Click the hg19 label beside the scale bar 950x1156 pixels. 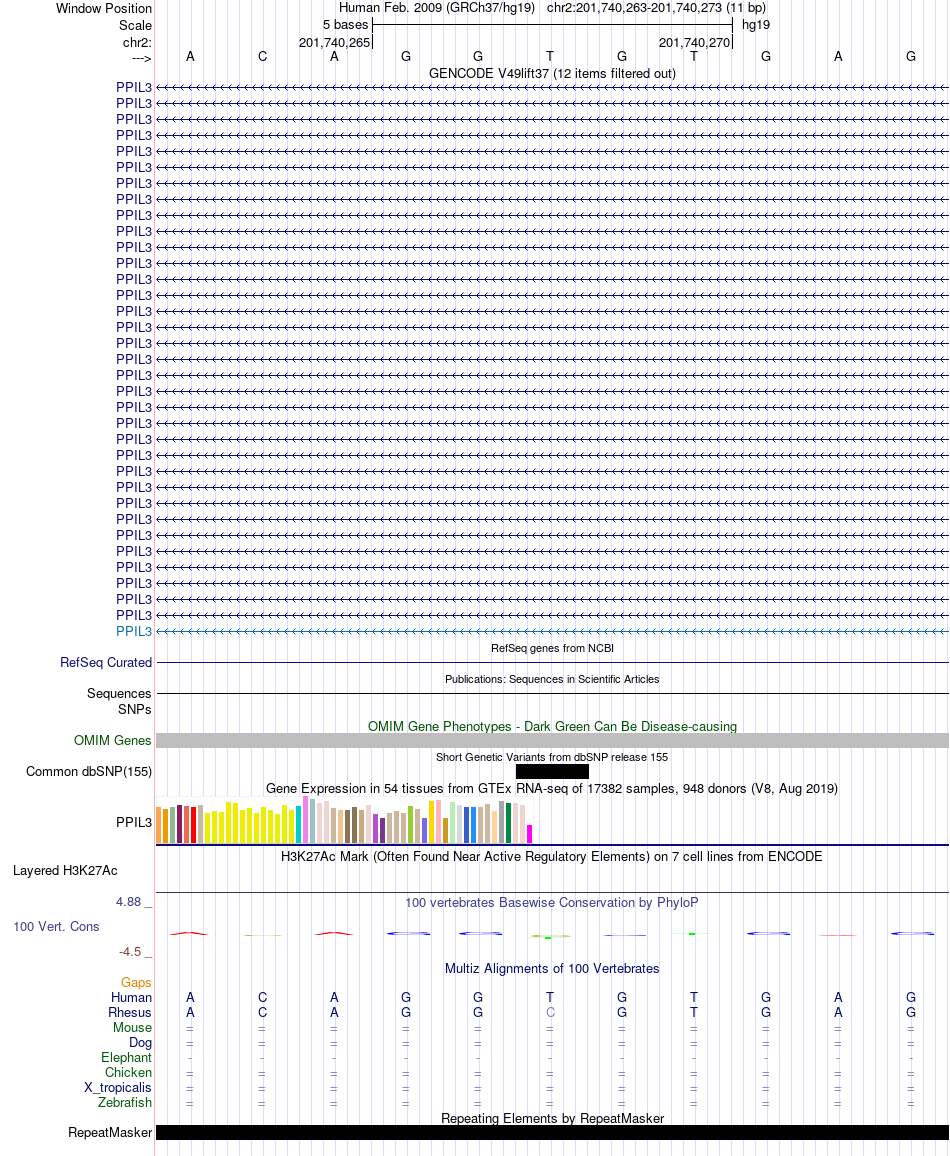(x=755, y=25)
